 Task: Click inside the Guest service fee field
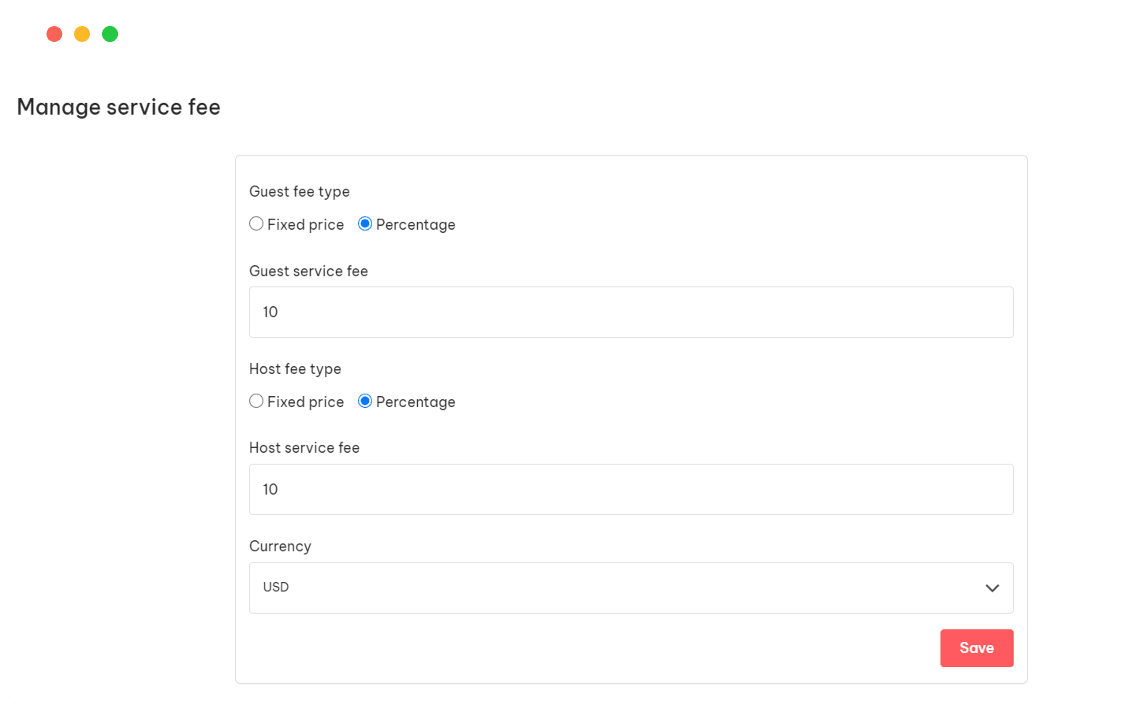[630, 311]
